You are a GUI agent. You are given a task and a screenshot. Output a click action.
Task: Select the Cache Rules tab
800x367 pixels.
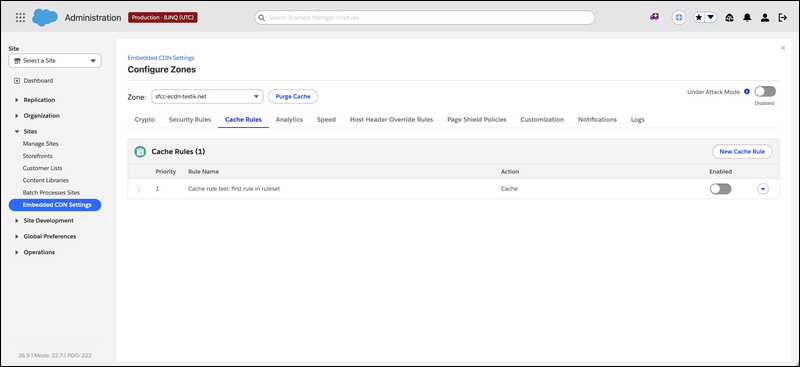[x=243, y=119]
